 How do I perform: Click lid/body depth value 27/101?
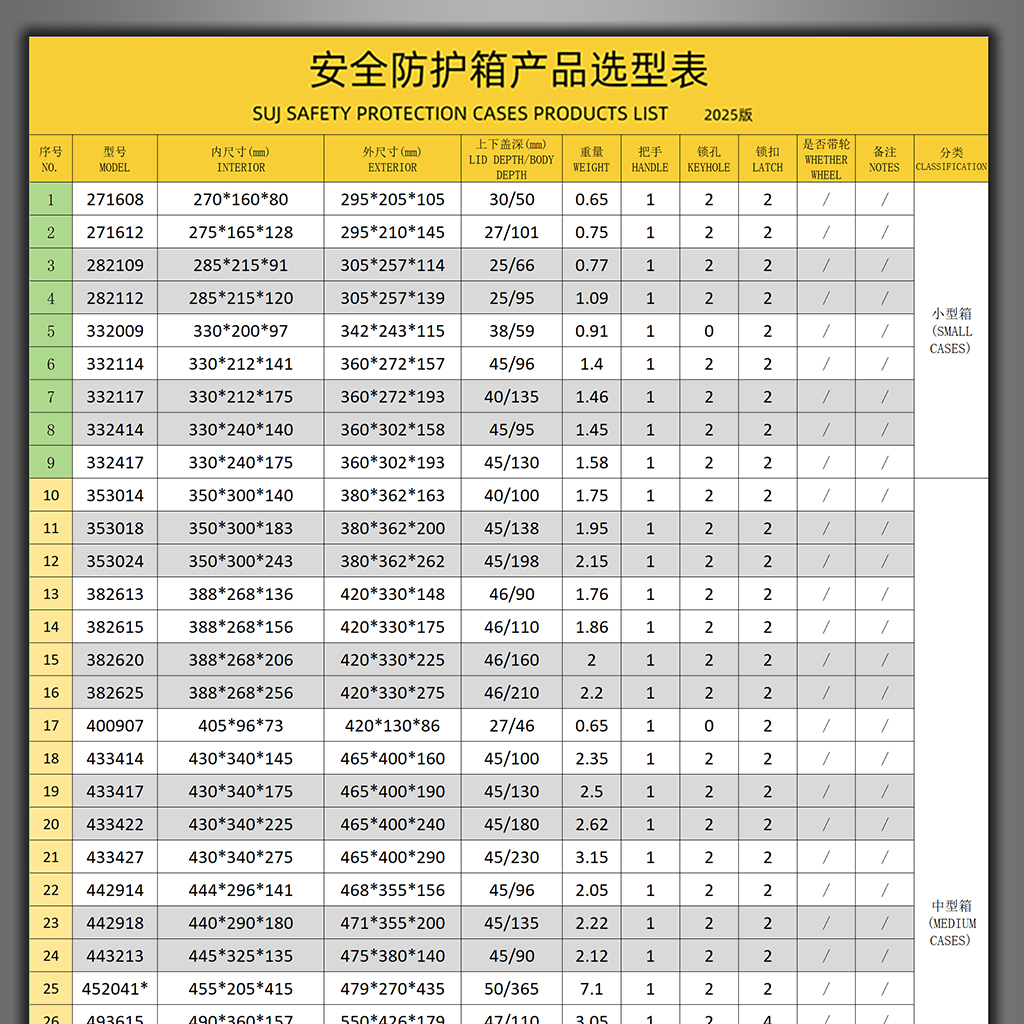click(x=511, y=232)
